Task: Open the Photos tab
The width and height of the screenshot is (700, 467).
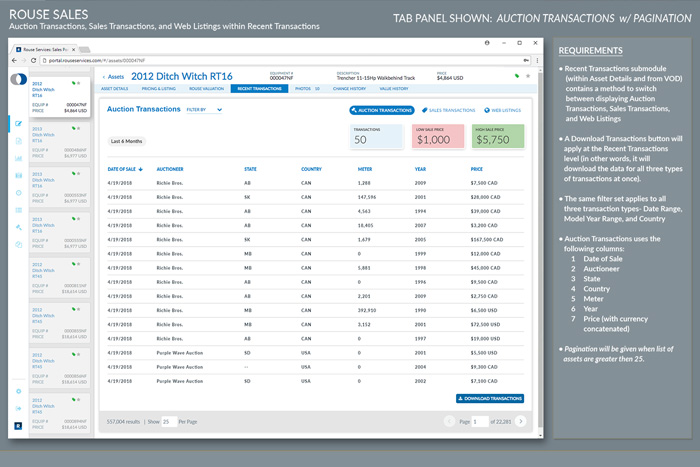Action: click(x=307, y=89)
